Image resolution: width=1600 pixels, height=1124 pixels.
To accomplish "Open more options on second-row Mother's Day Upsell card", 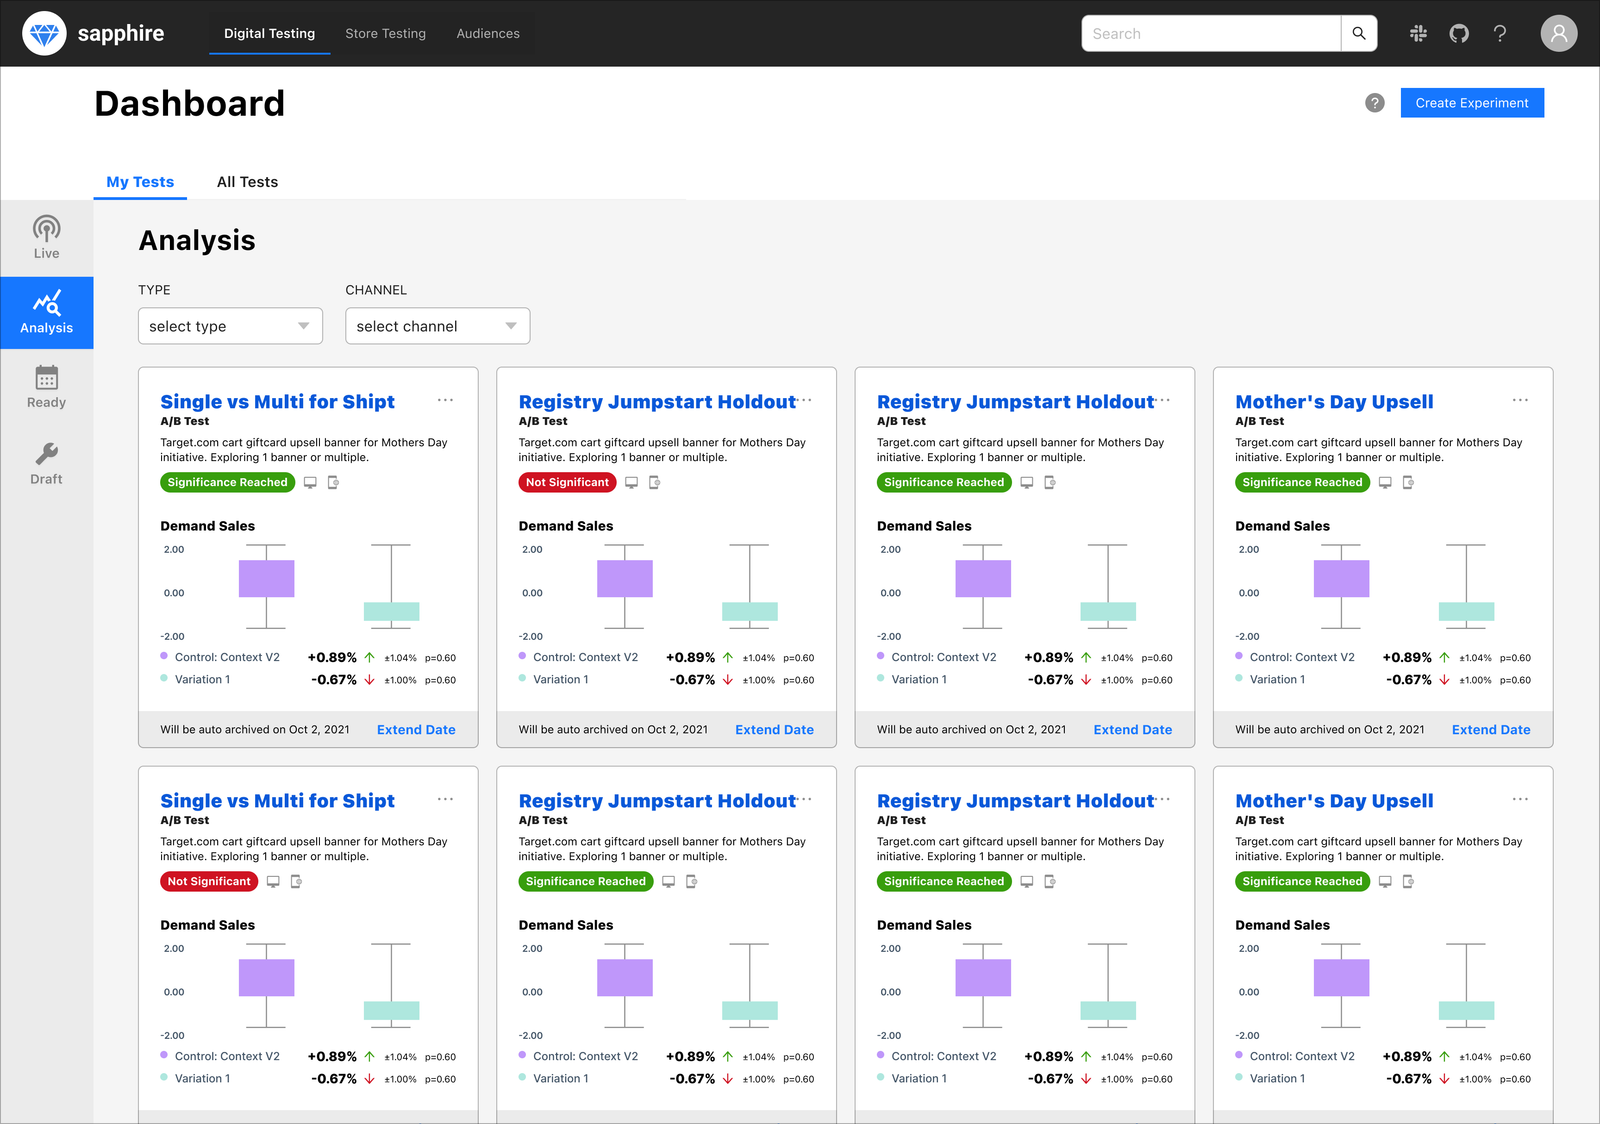I will point(1520,799).
